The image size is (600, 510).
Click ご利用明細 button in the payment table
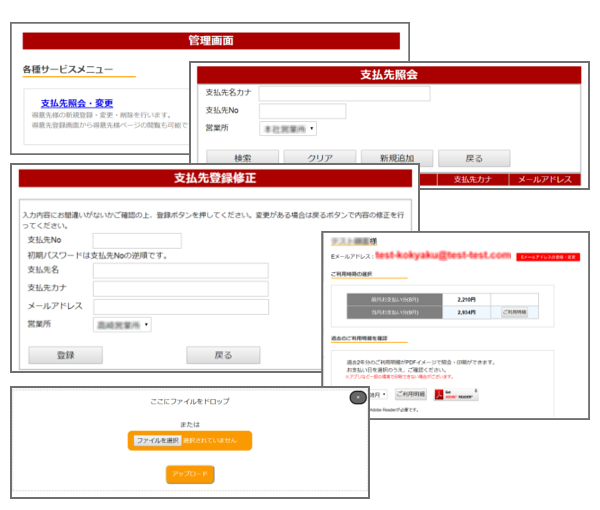pos(513,313)
